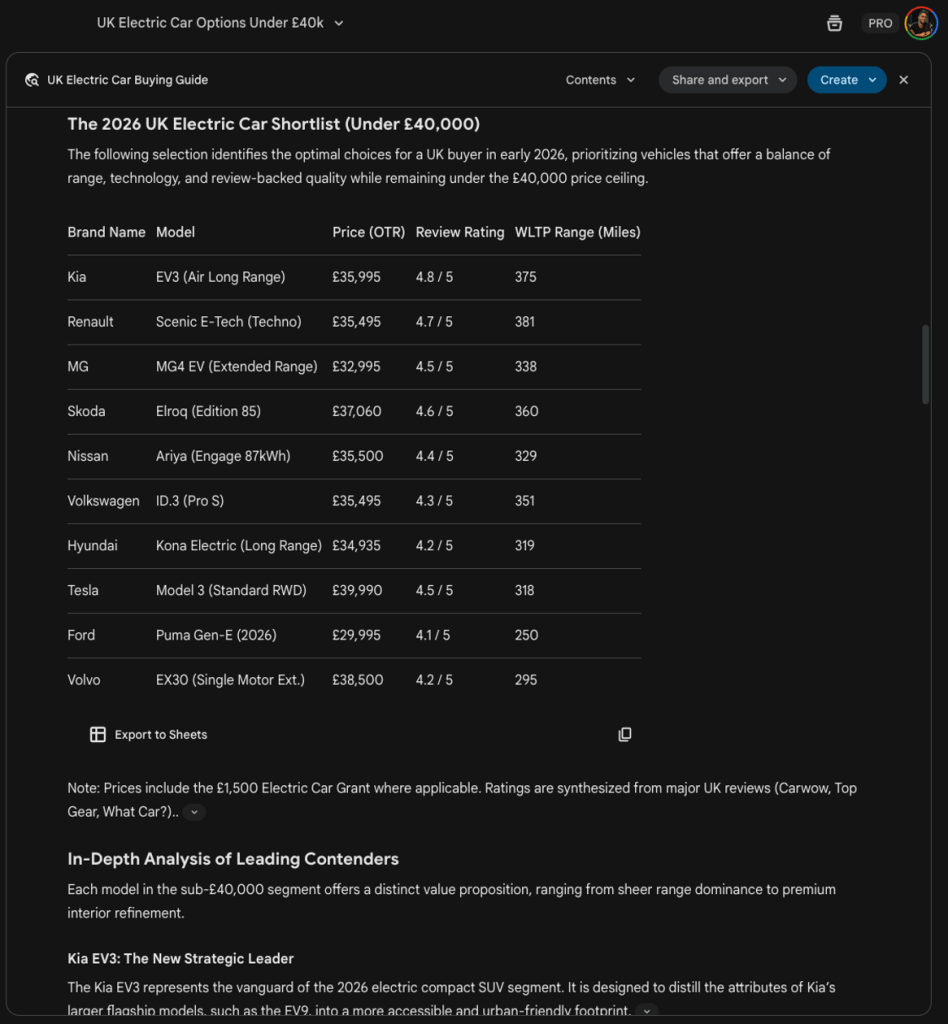Click the Price (OTR) column header
This screenshot has height=1024, width=948.
(x=368, y=232)
